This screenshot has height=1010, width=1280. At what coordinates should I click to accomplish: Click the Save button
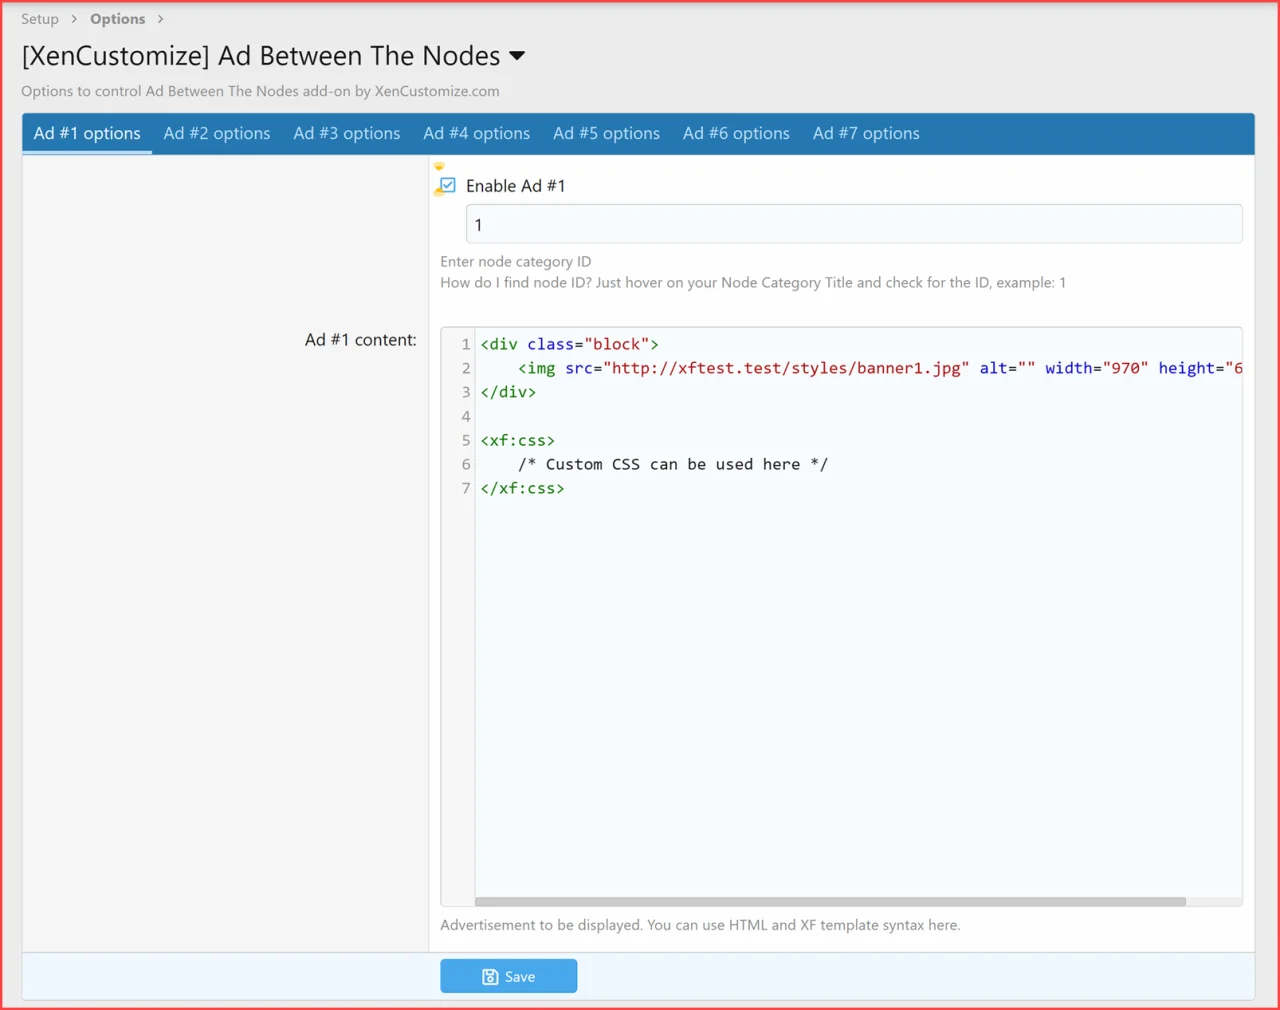pos(508,976)
